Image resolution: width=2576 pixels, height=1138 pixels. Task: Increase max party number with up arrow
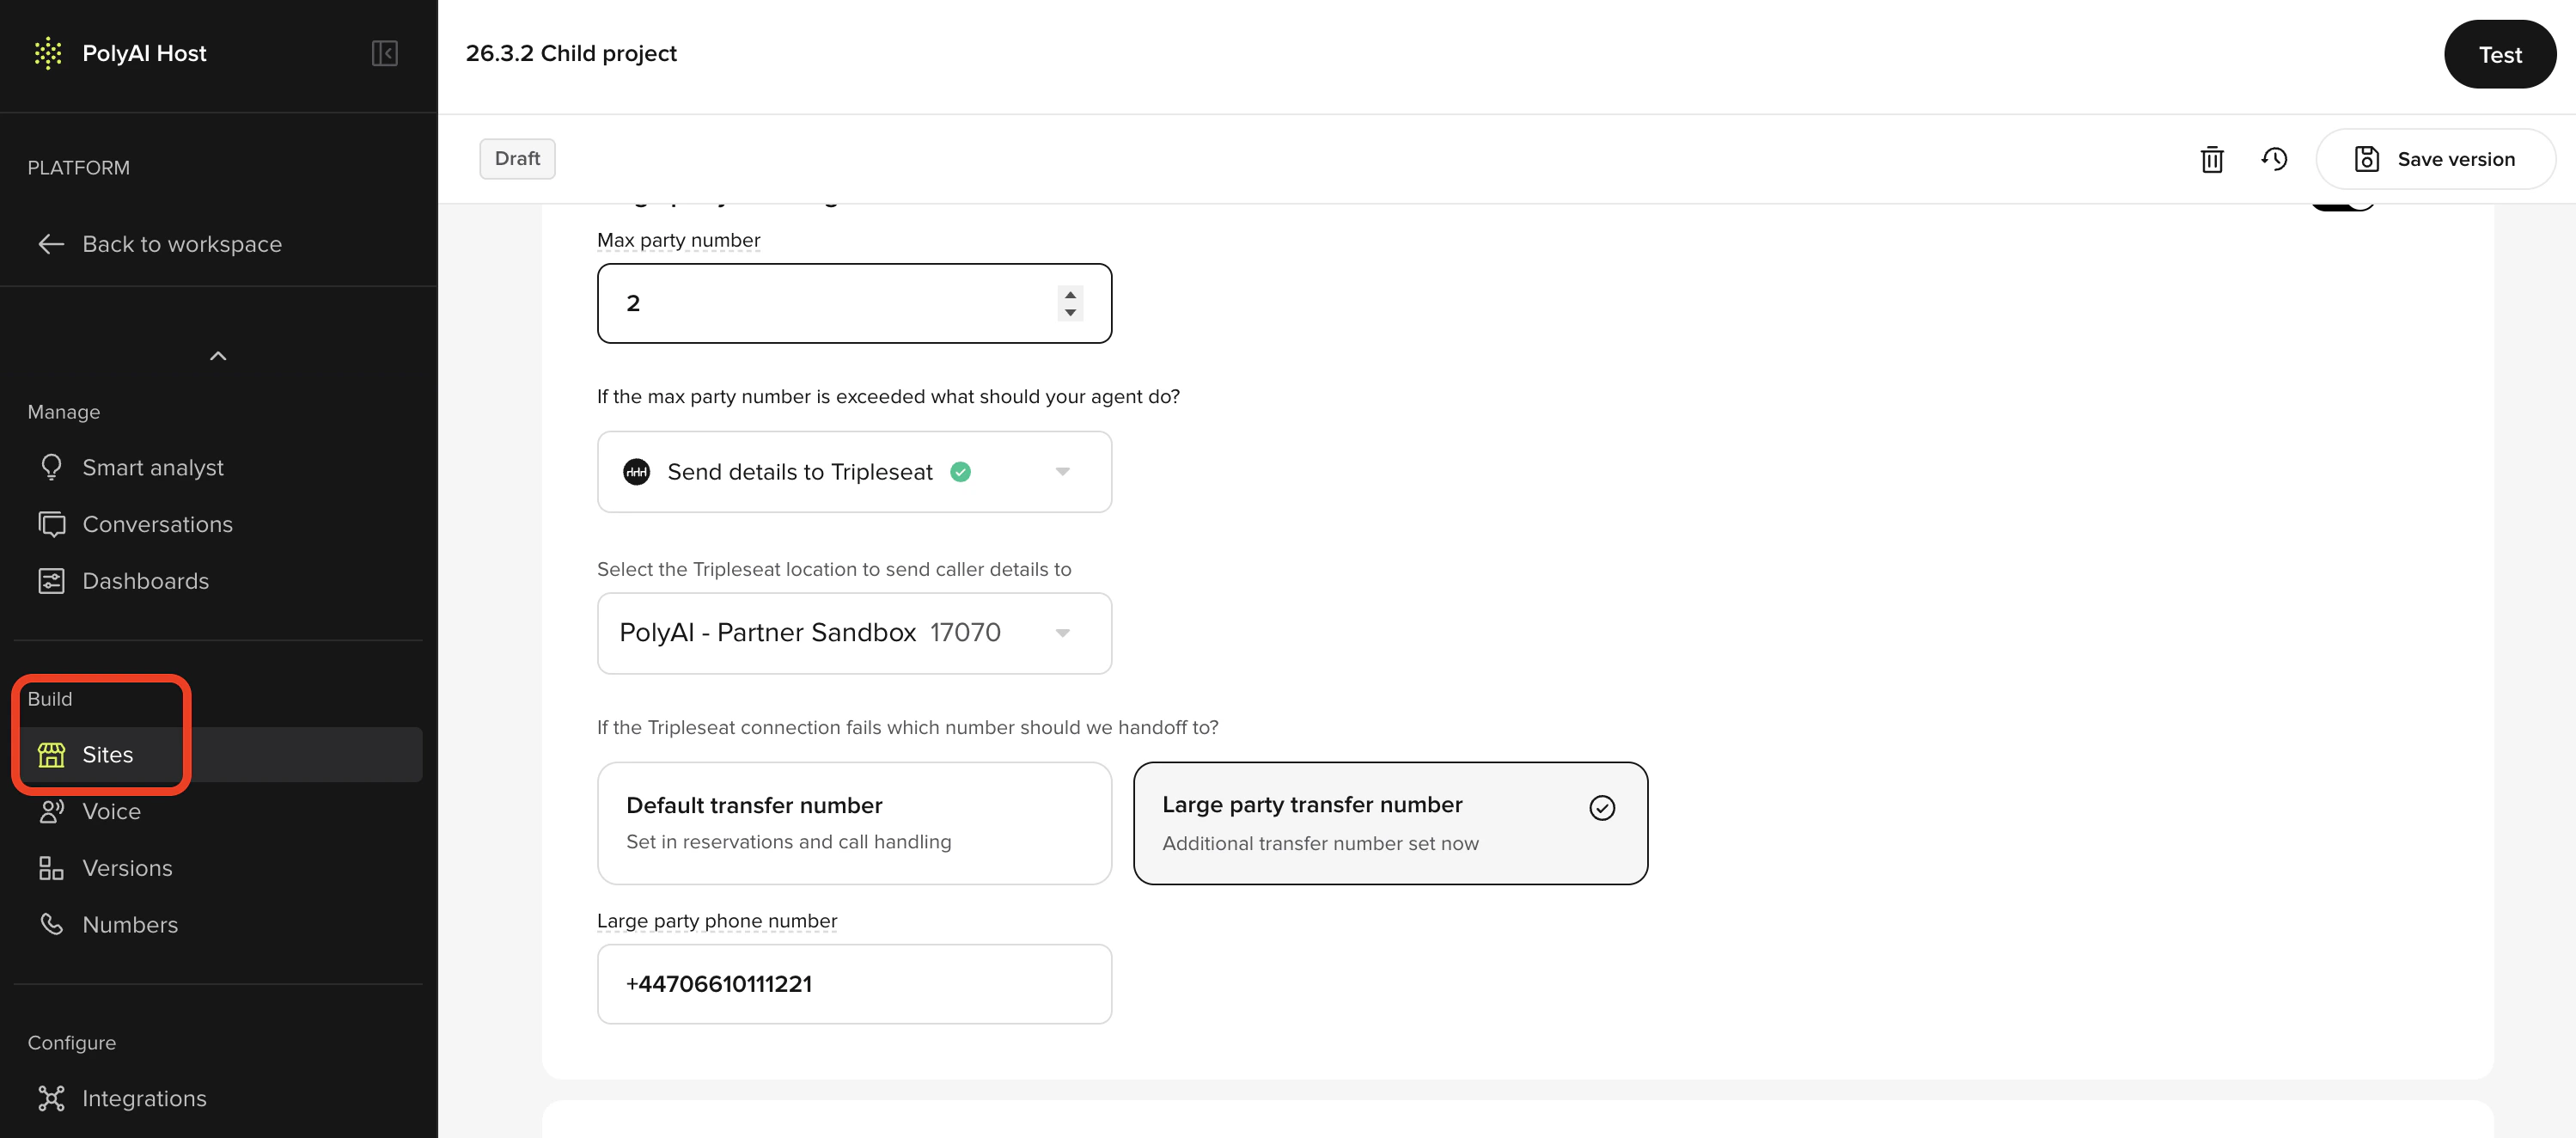(x=1070, y=295)
